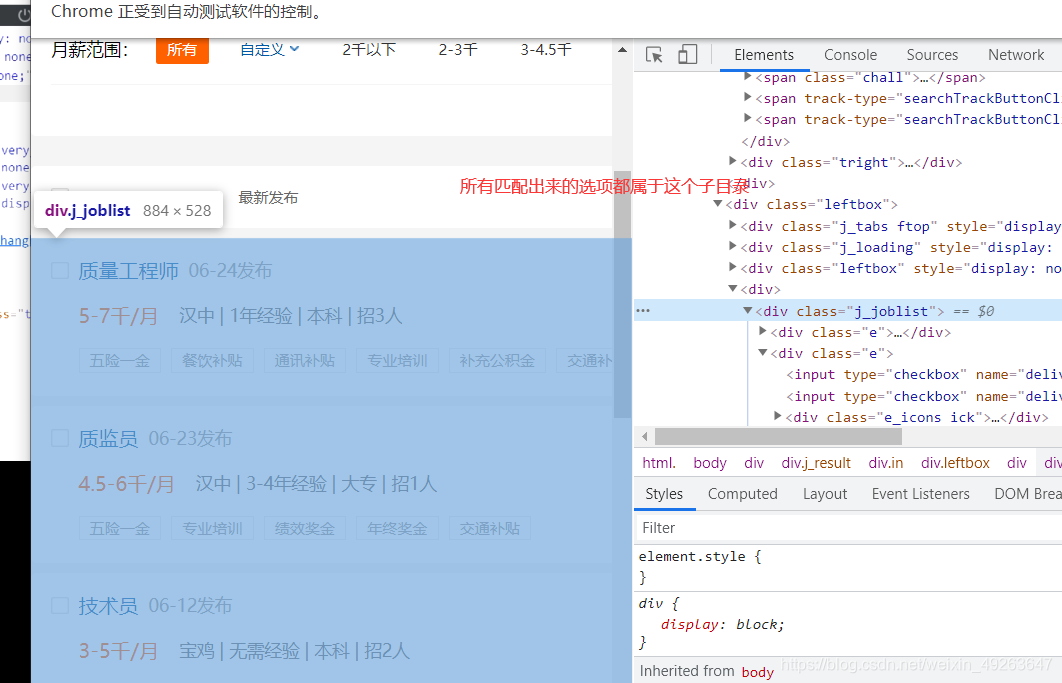Select the Elements tab
This screenshot has height=683, width=1062.
[x=764, y=55]
